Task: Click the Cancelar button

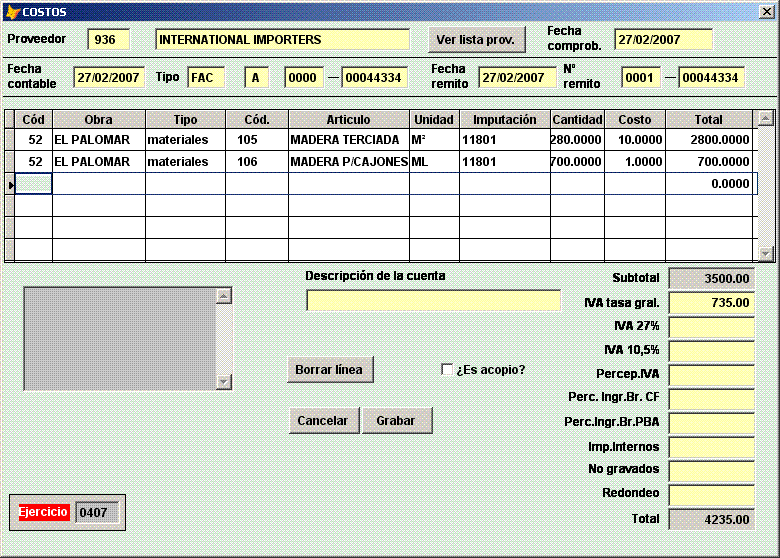Action: pyautogui.click(x=323, y=421)
